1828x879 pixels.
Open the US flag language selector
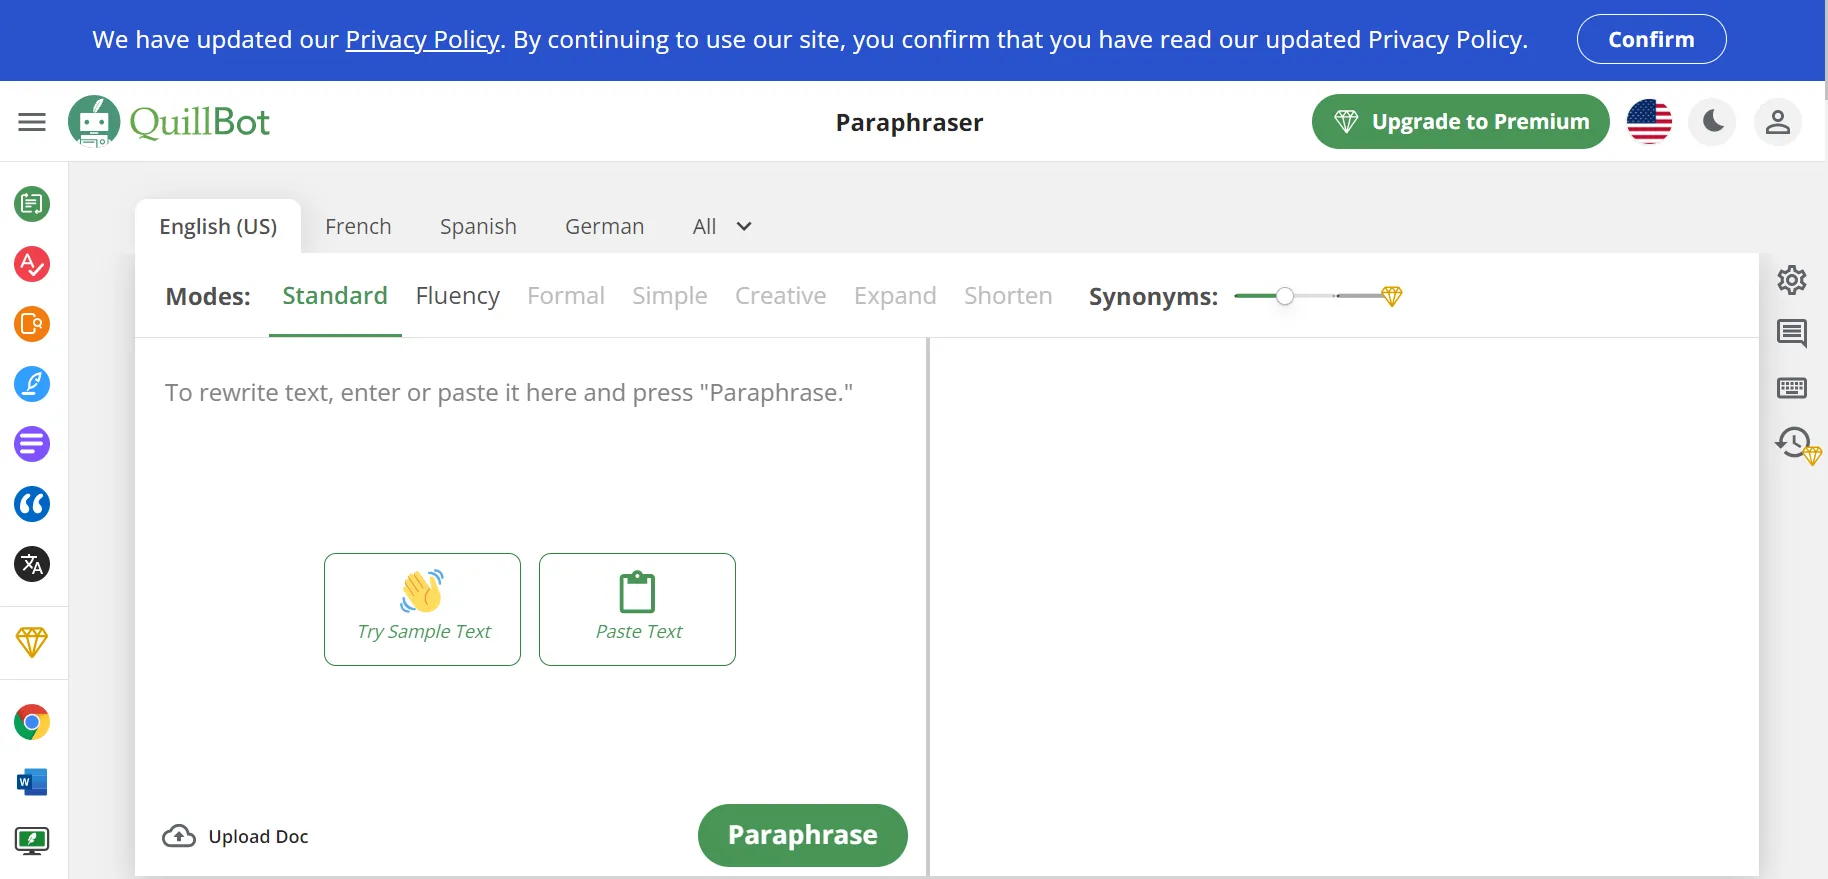(1649, 122)
